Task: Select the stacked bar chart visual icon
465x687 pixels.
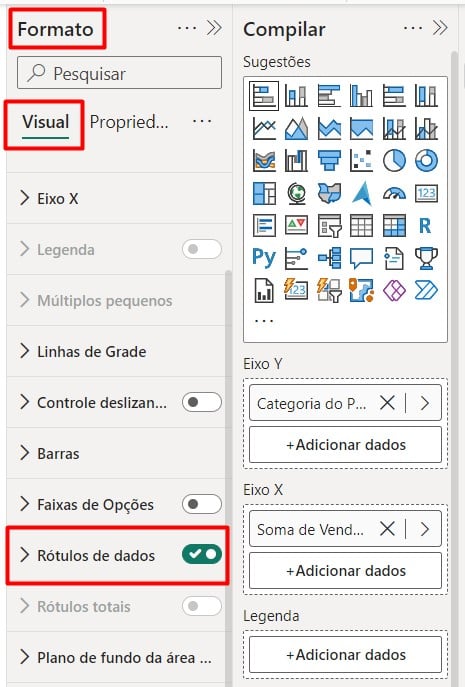Action: (x=264, y=95)
